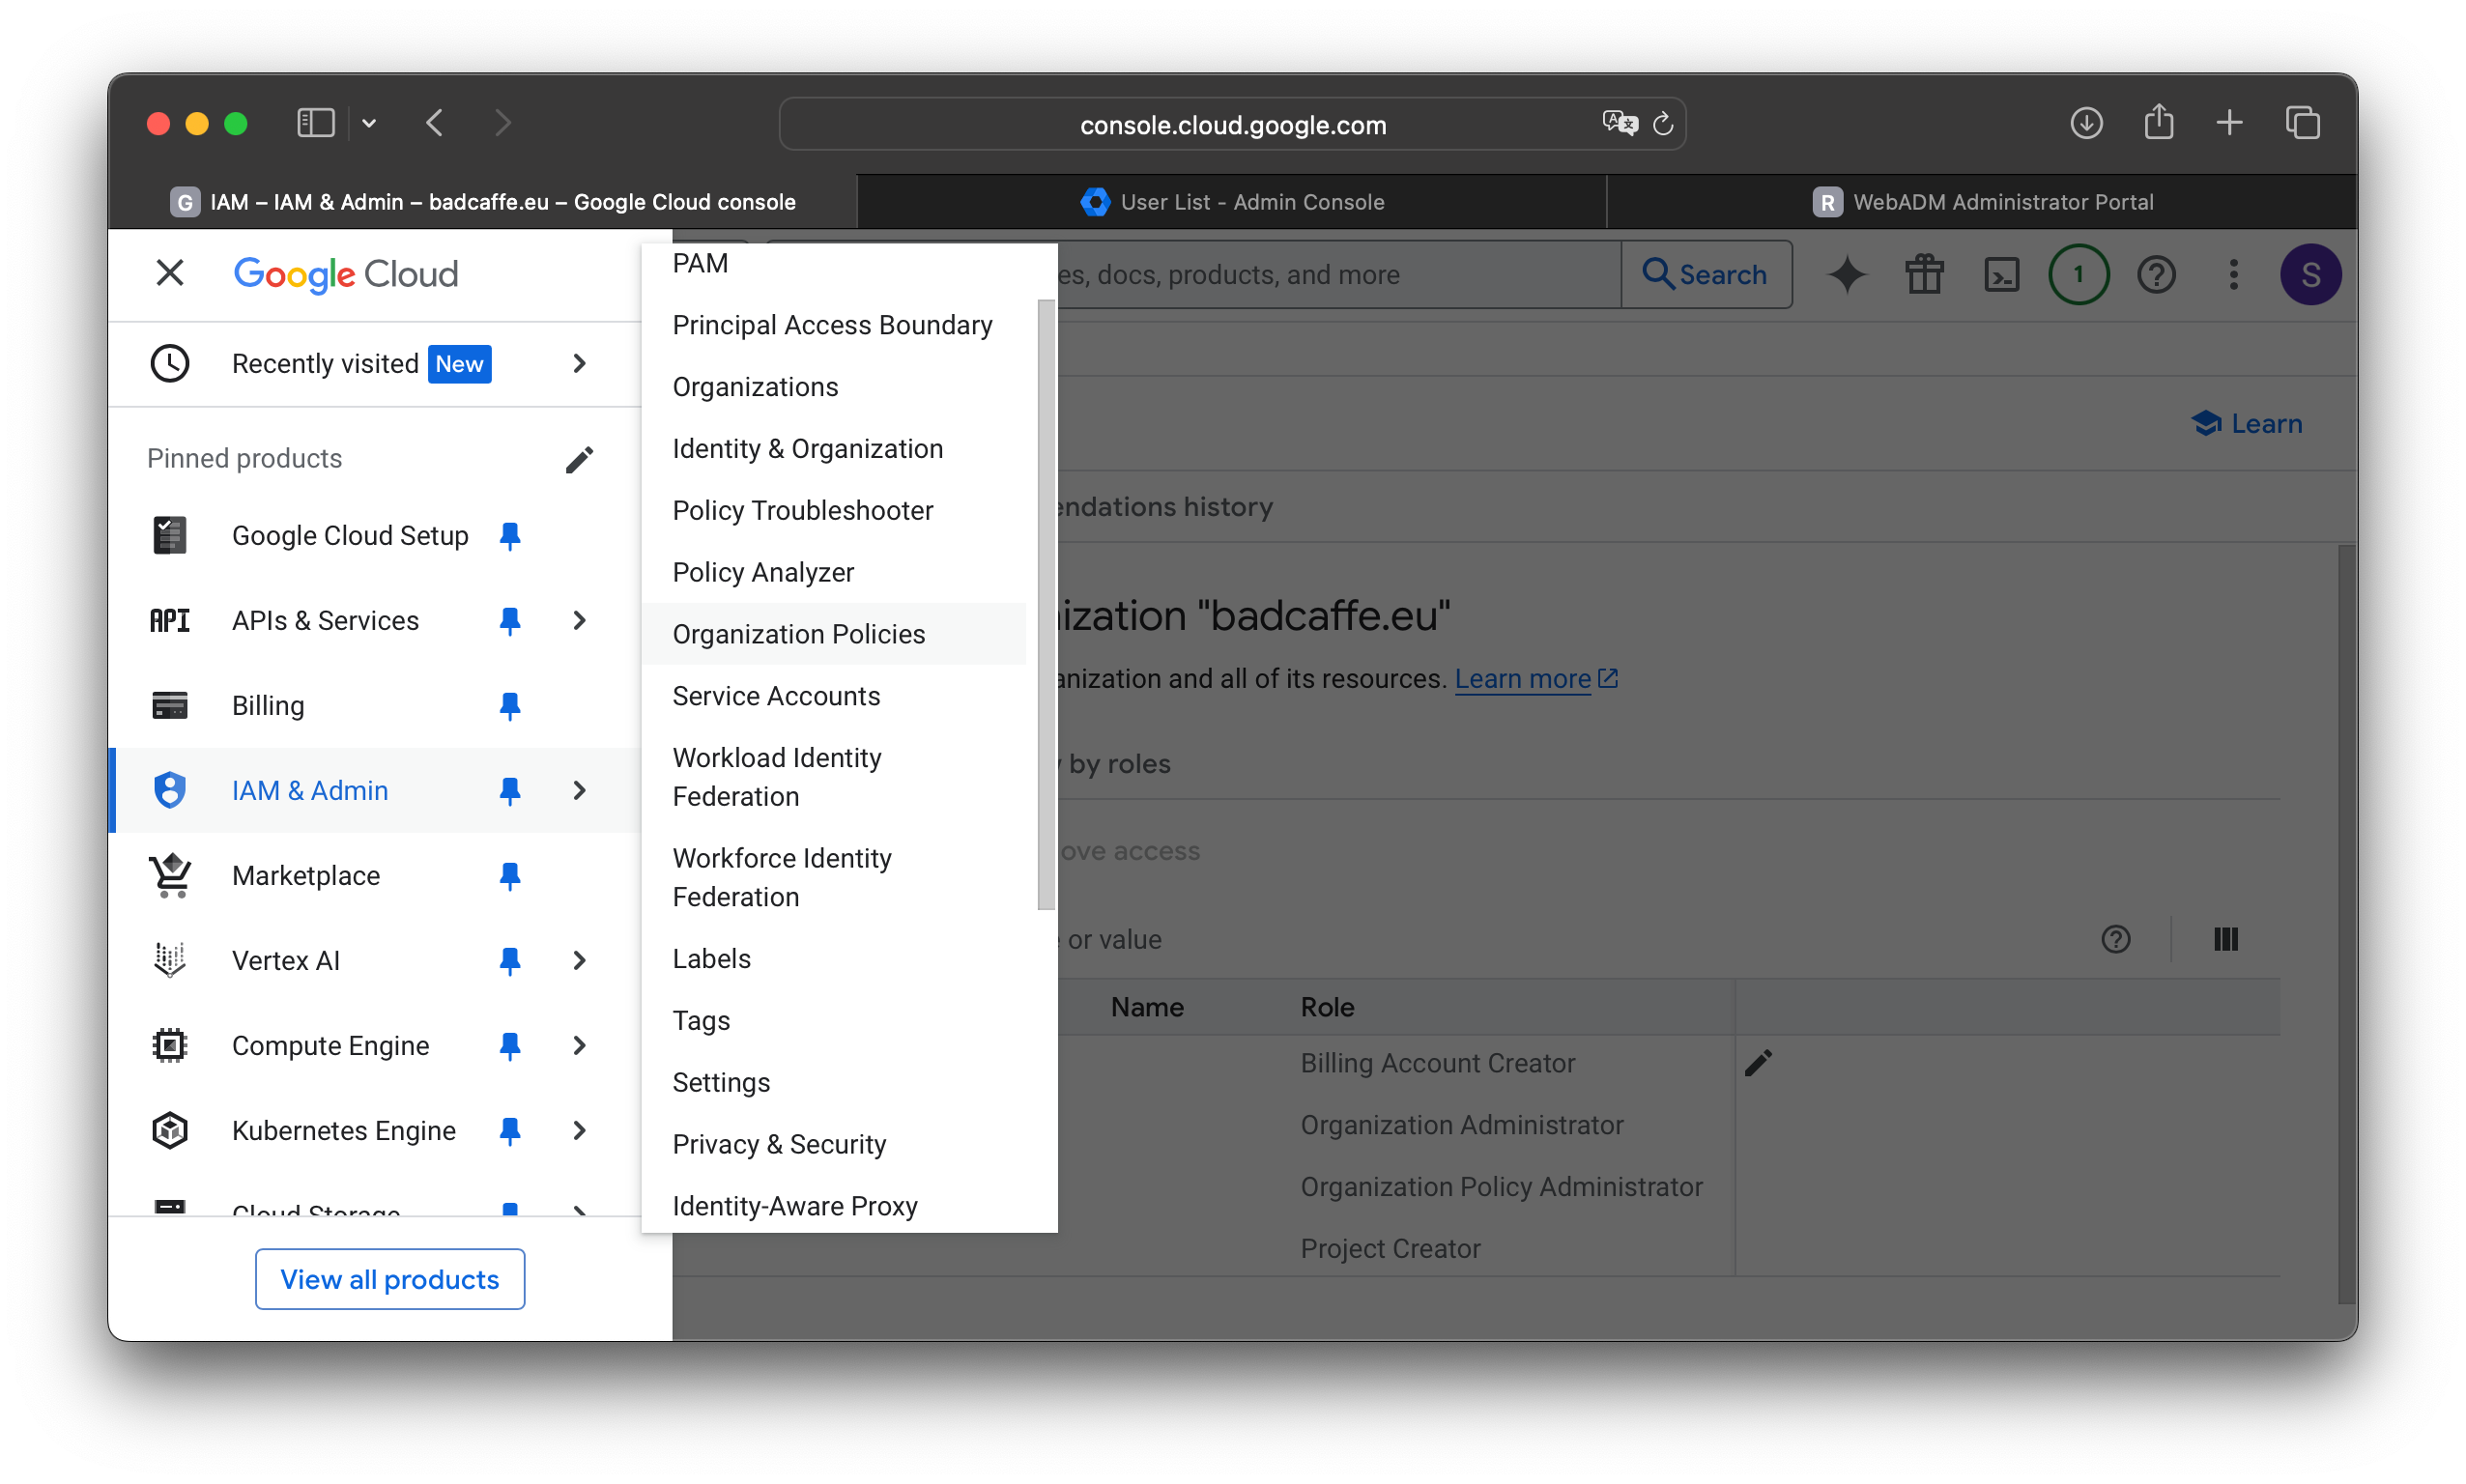Click the Marketplace cart icon

pos(170,875)
